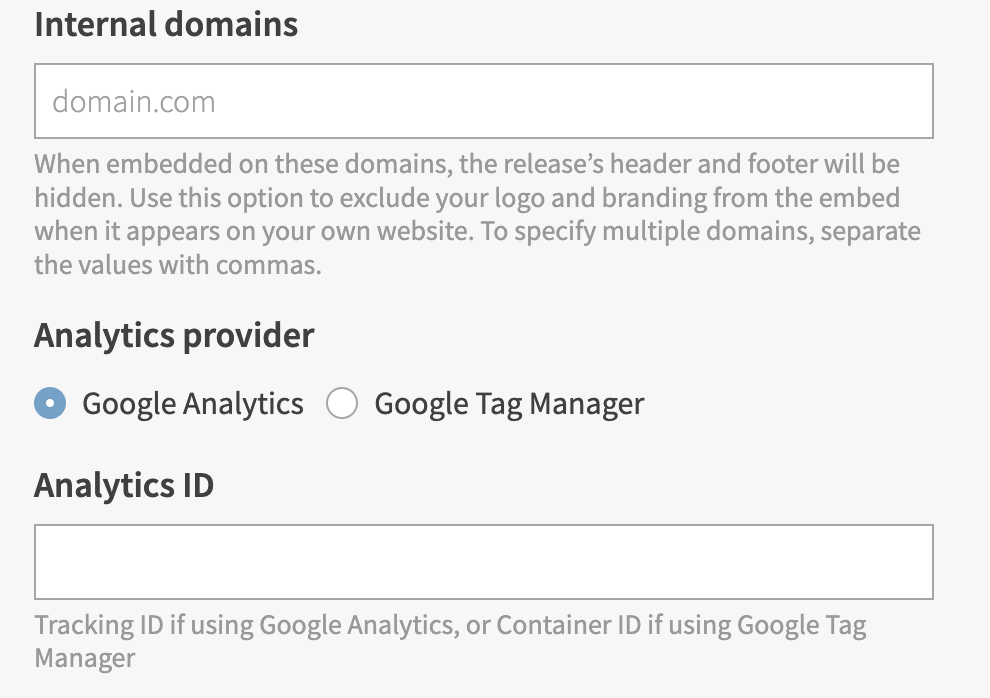
Task: Select the Google Analytics radio button
Action: point(50,404)
